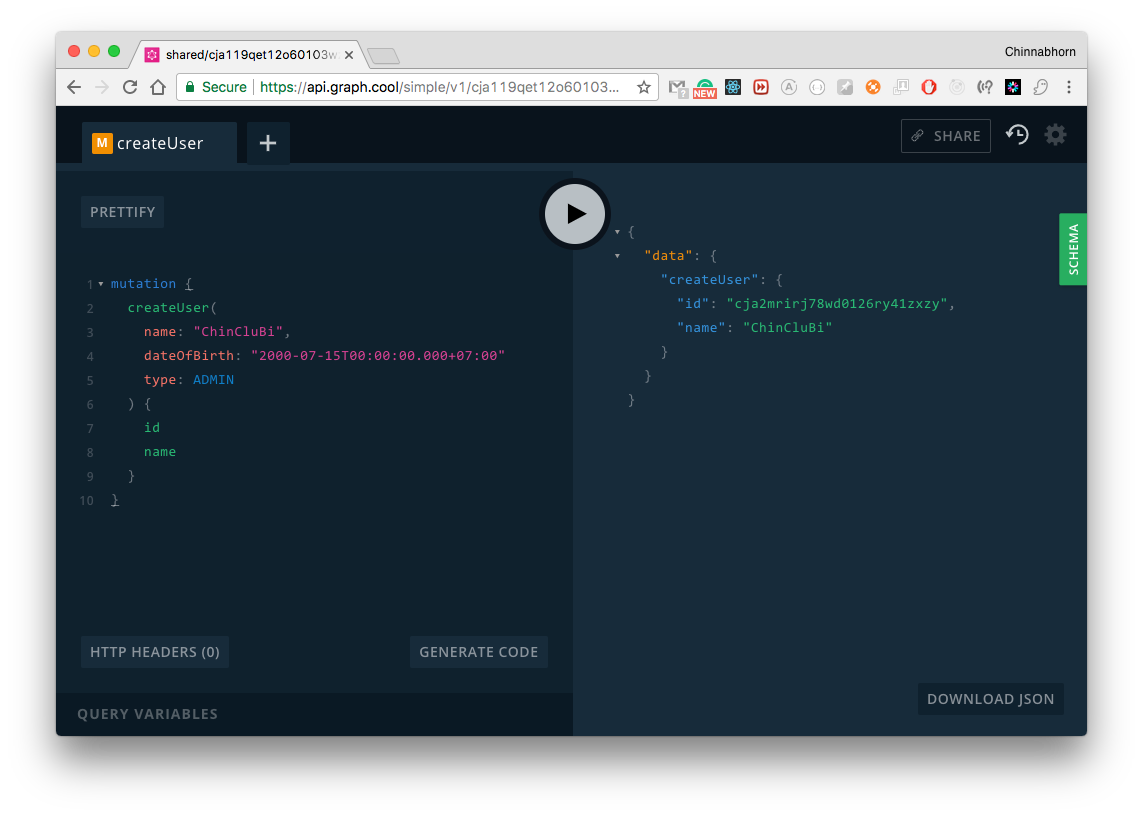Click the gray pushpin extension icon
The width and height of the screenshot is (1143, 816).
tap(845, 88)
